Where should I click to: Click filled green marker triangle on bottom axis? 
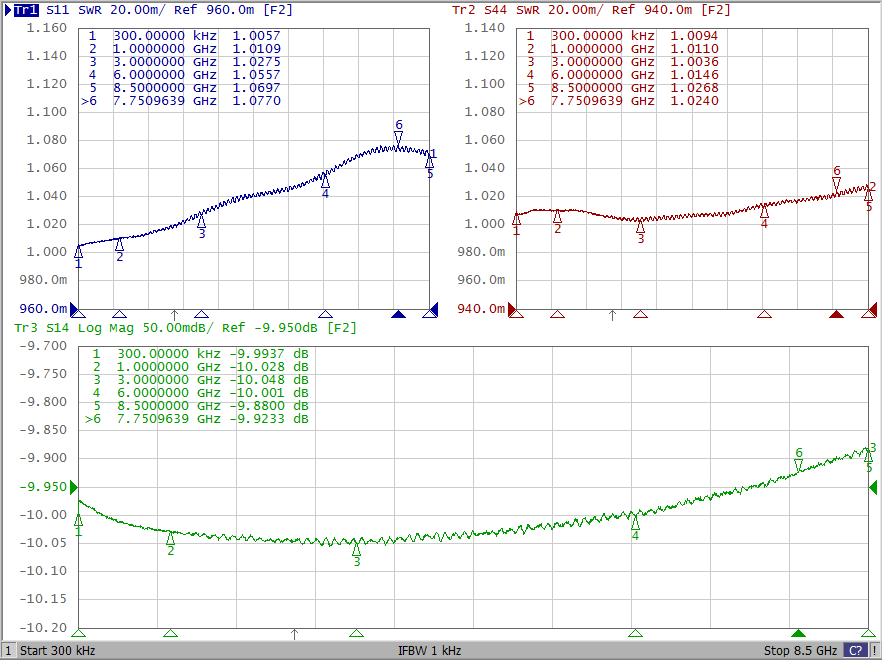(798, 634)
